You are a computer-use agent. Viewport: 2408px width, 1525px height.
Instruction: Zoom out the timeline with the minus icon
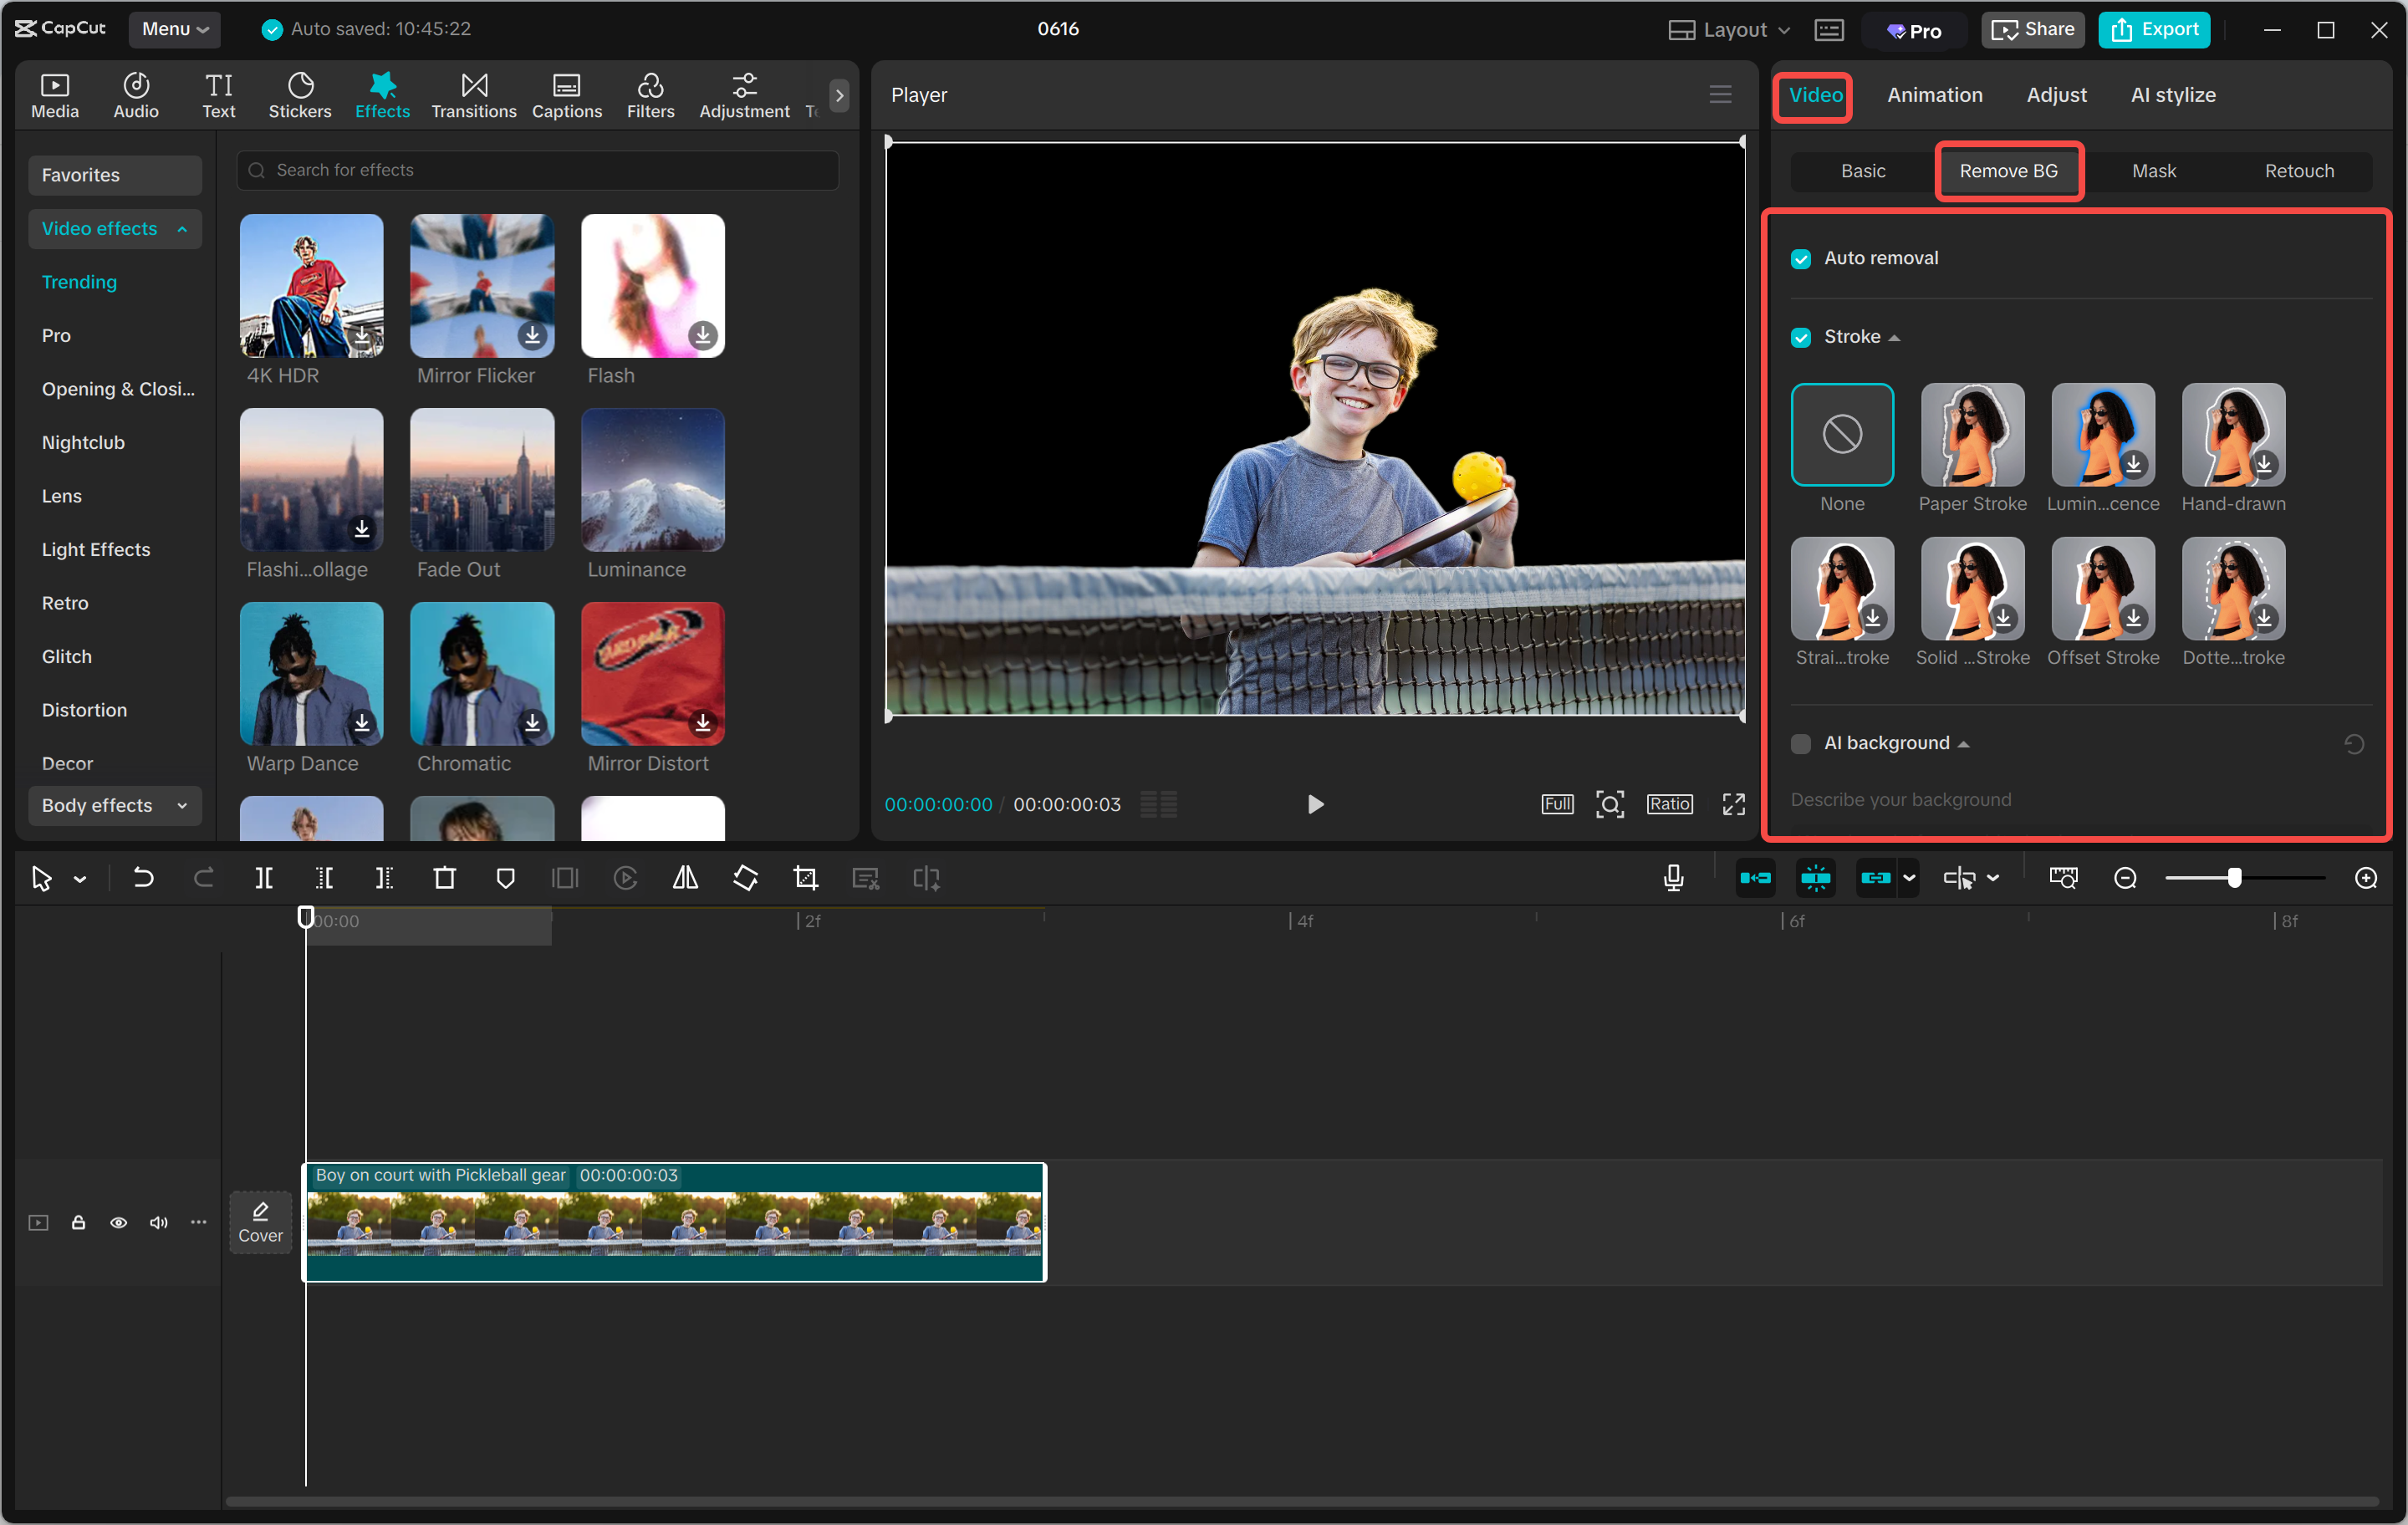pos(2125,878)
